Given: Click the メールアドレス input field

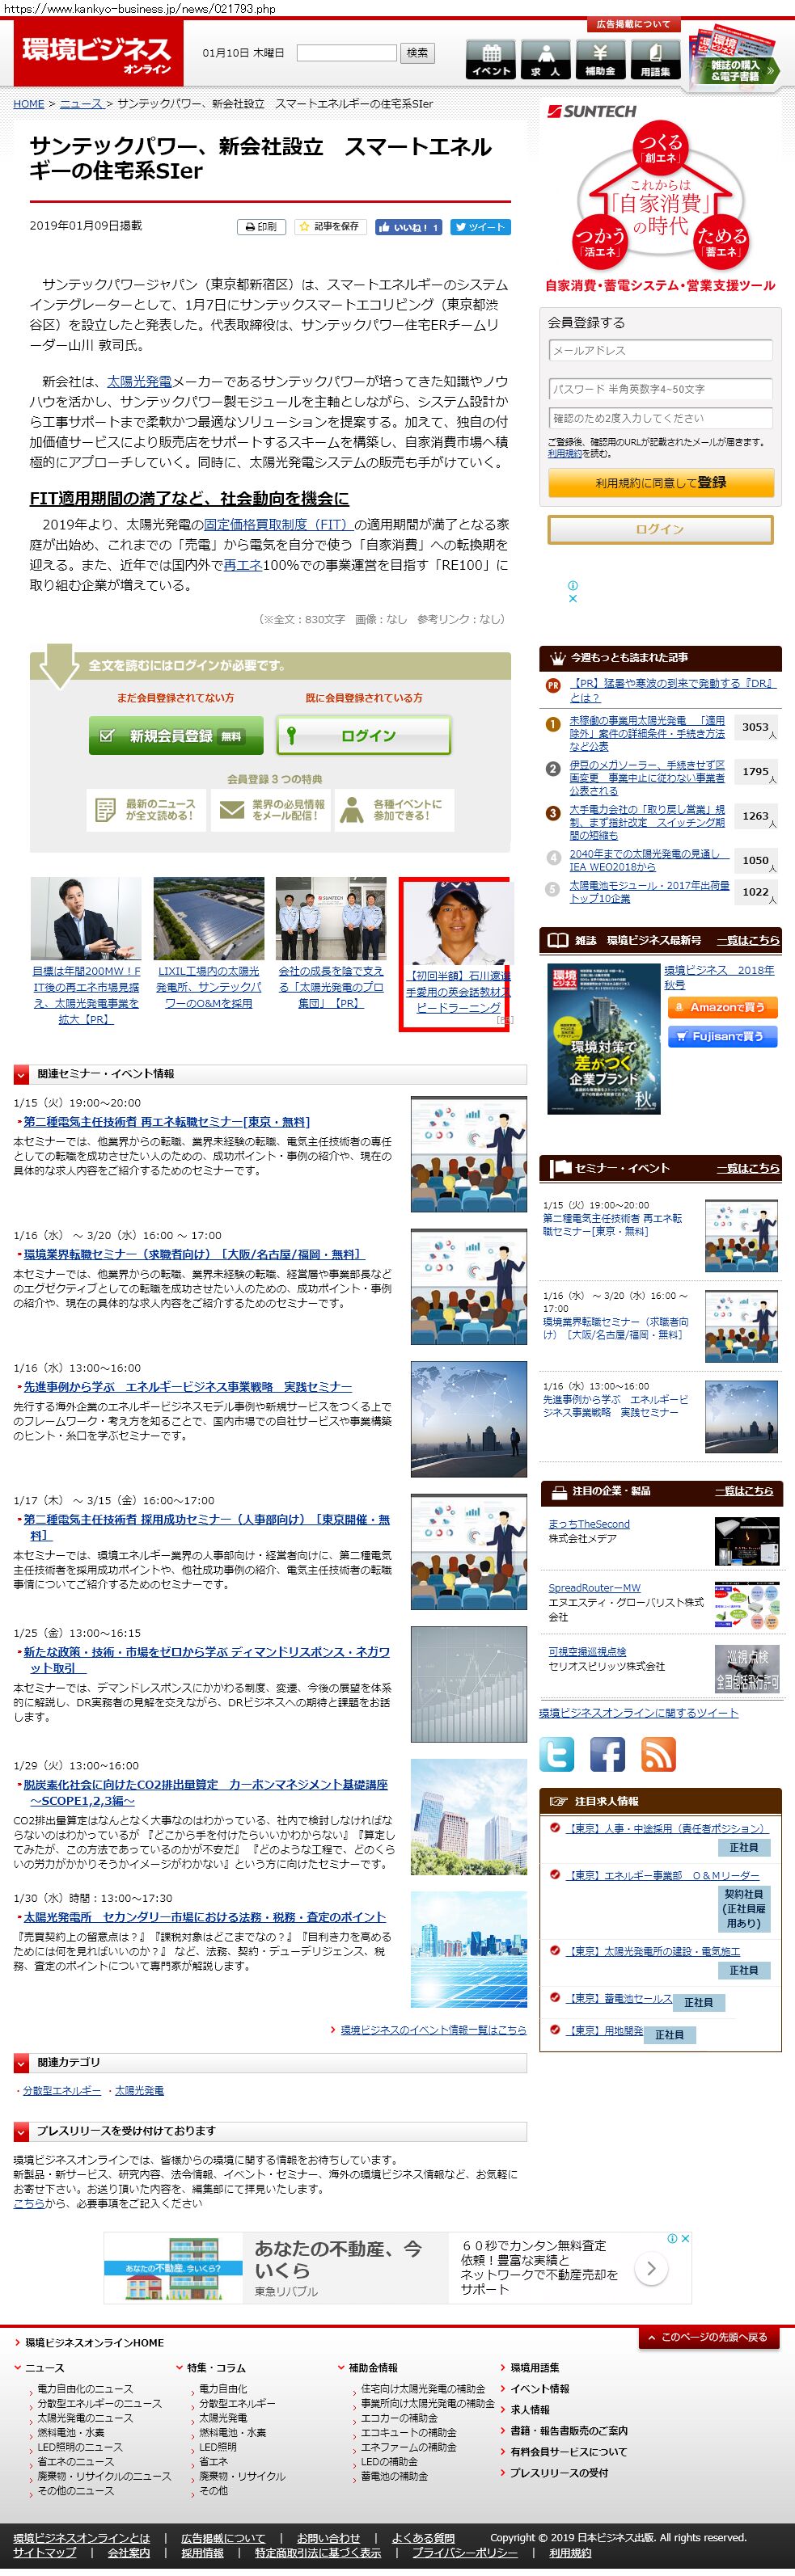Looking at the screenshot, I should [x=660, y=351].
